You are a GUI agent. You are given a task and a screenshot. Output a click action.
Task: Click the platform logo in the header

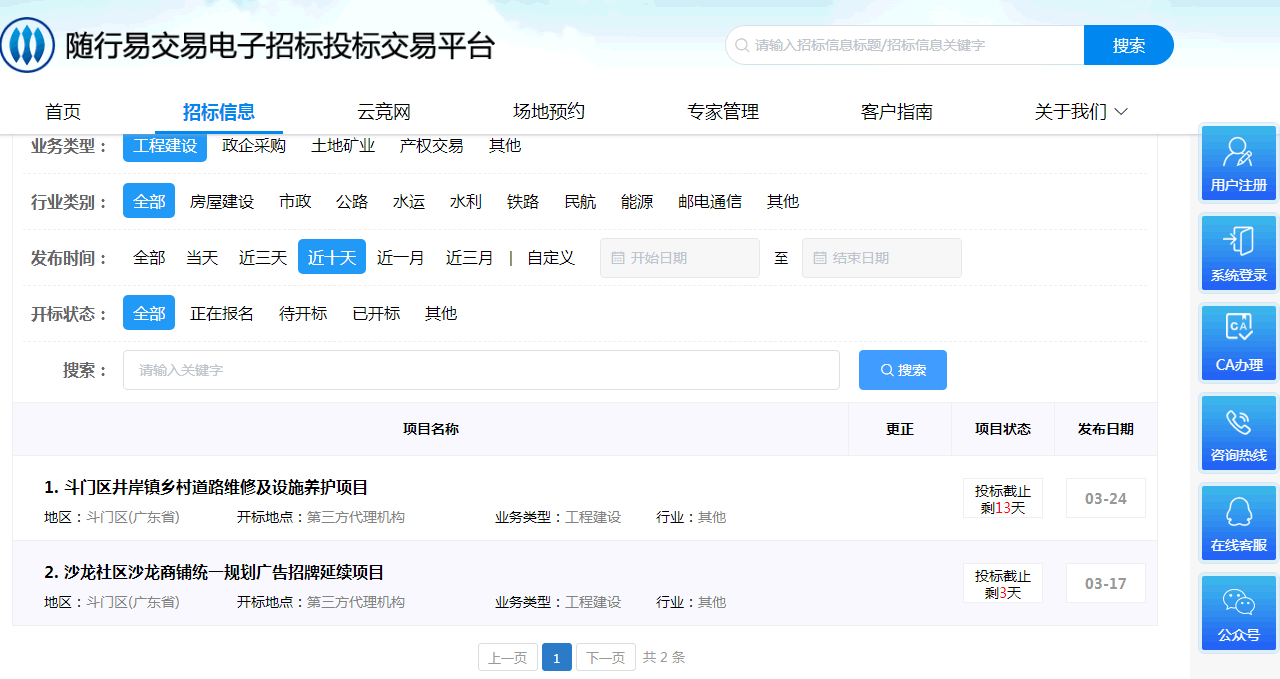pyautogui.click(x=28, y=45)
